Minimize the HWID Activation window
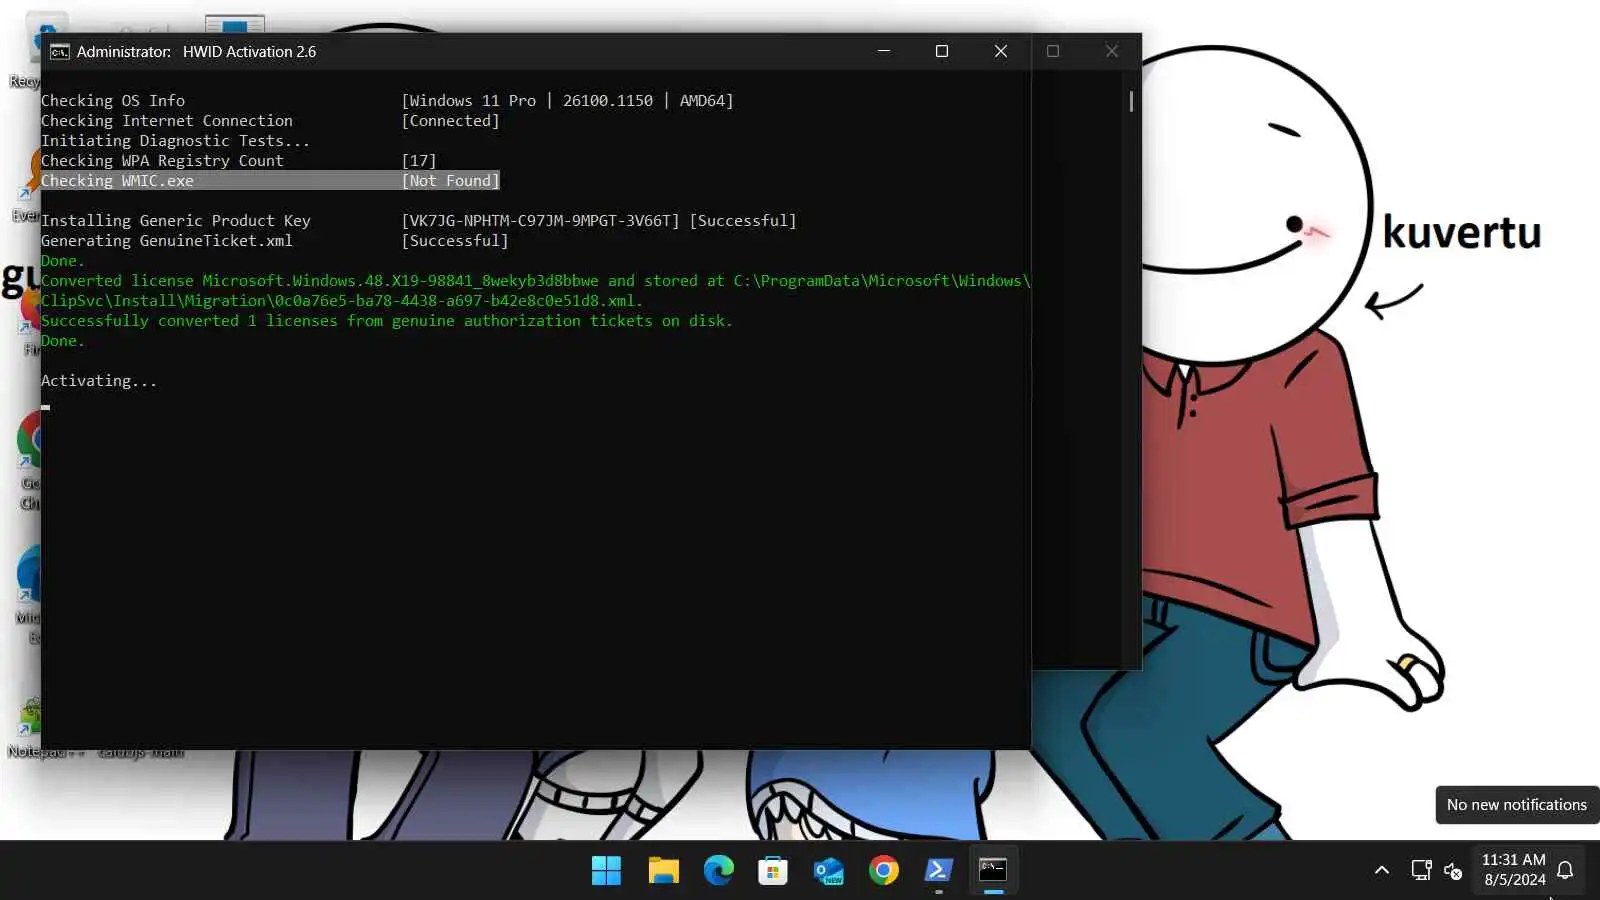1600x900 pixels. coord(884,51)
